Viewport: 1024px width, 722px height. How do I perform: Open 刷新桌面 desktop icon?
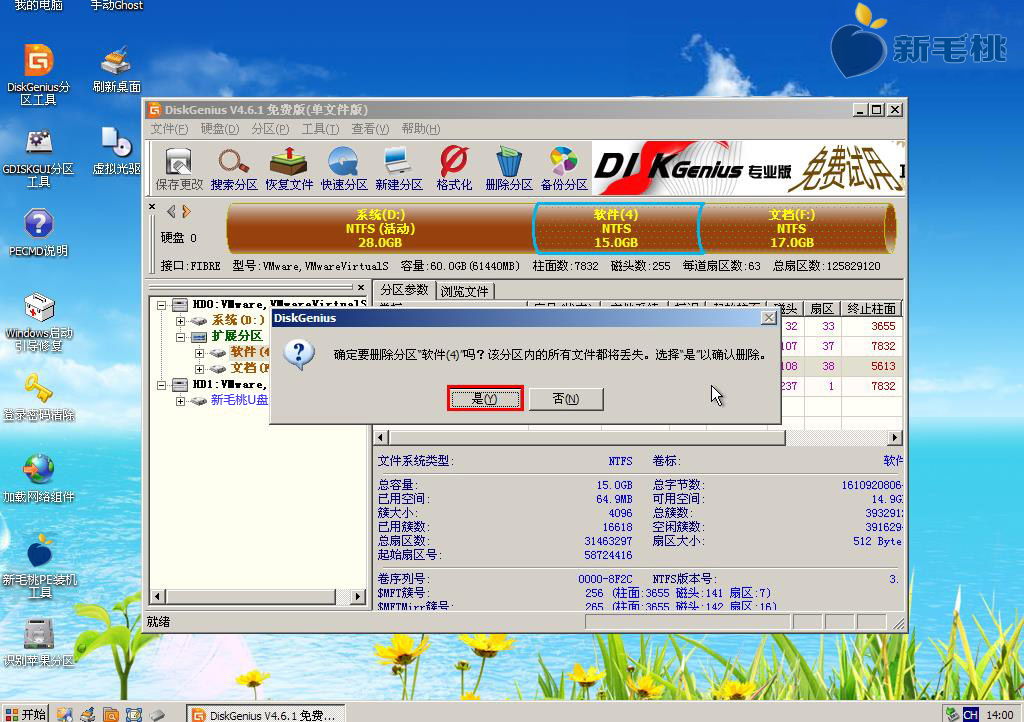[x=116, y=69]
